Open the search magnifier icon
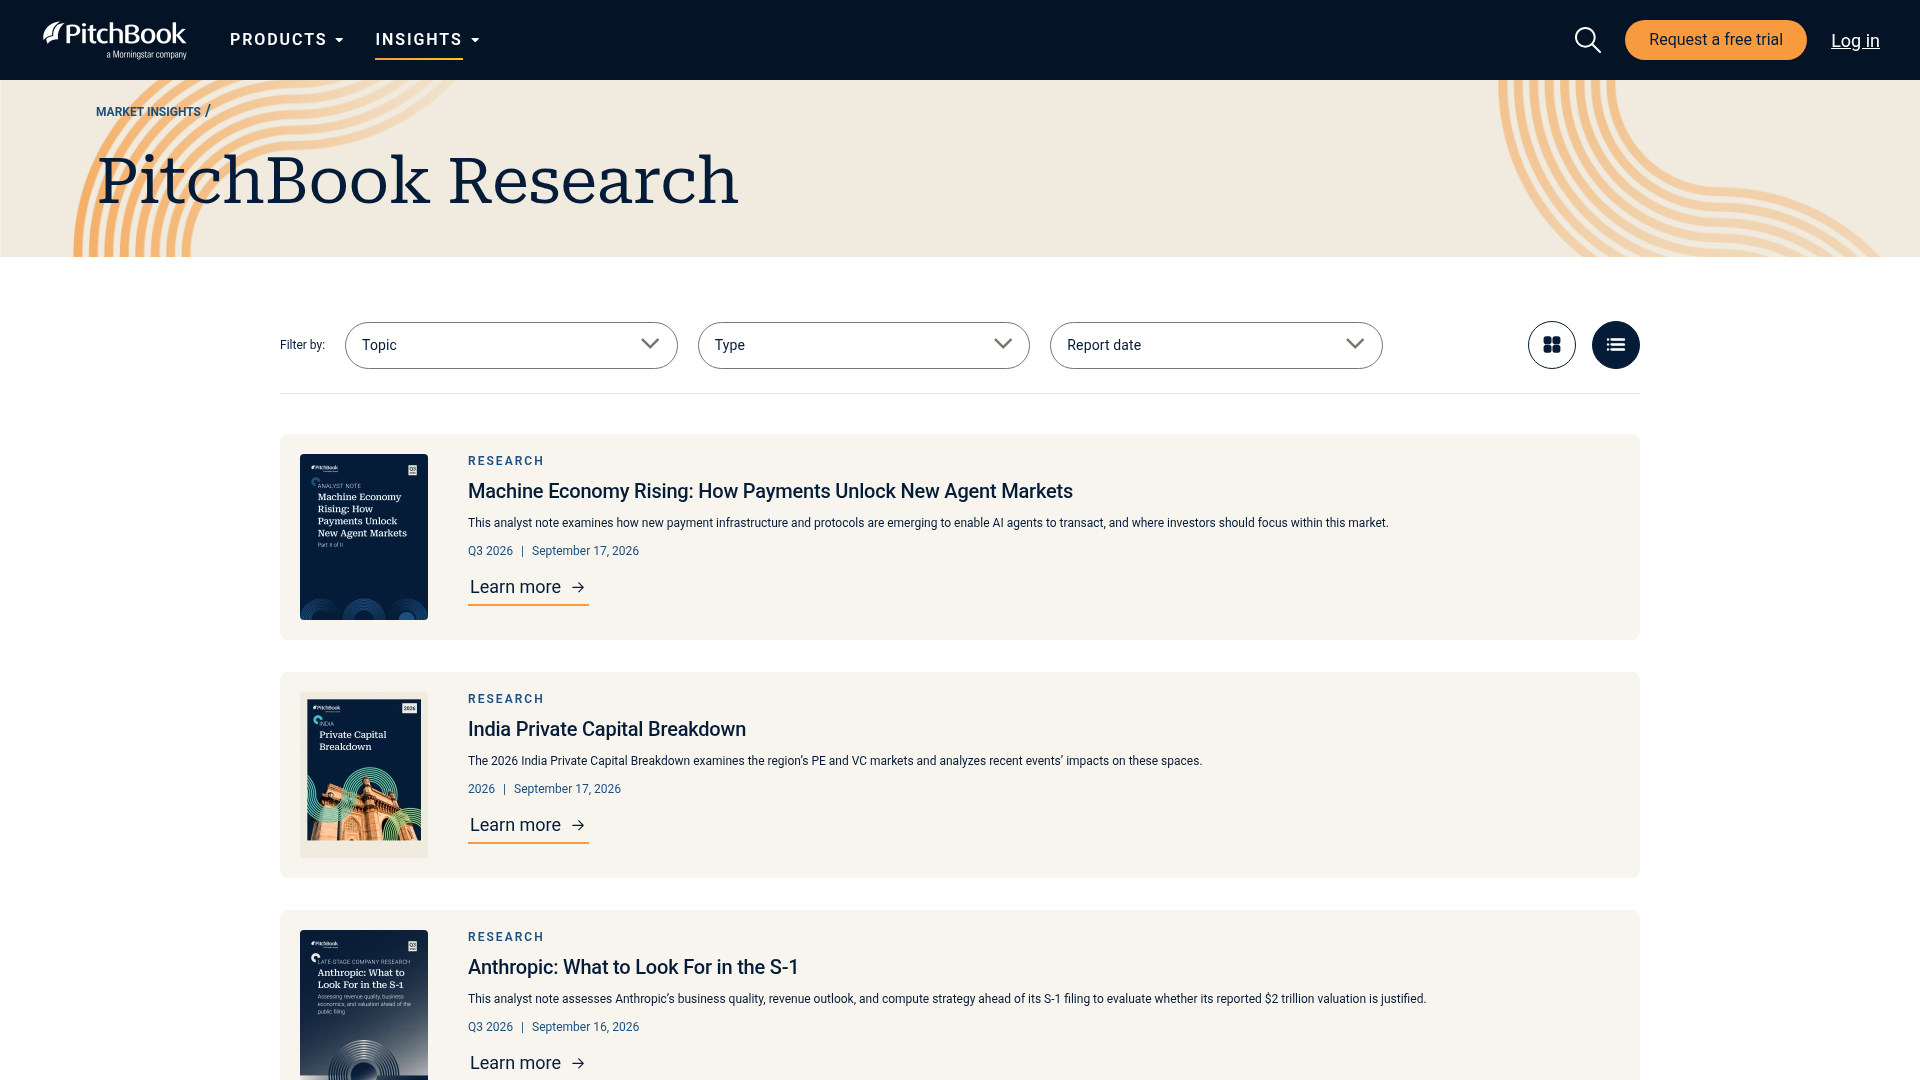 point(1588,40)
